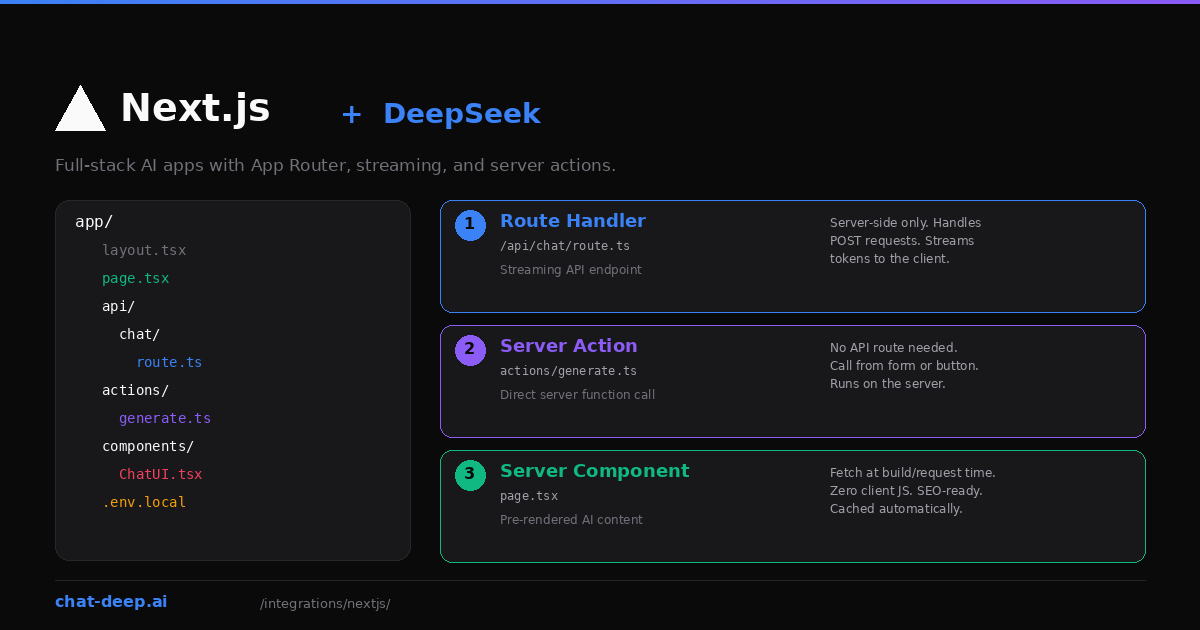
Task: Click the purple badge 2 on Server Action
Action: coord(470,350)
